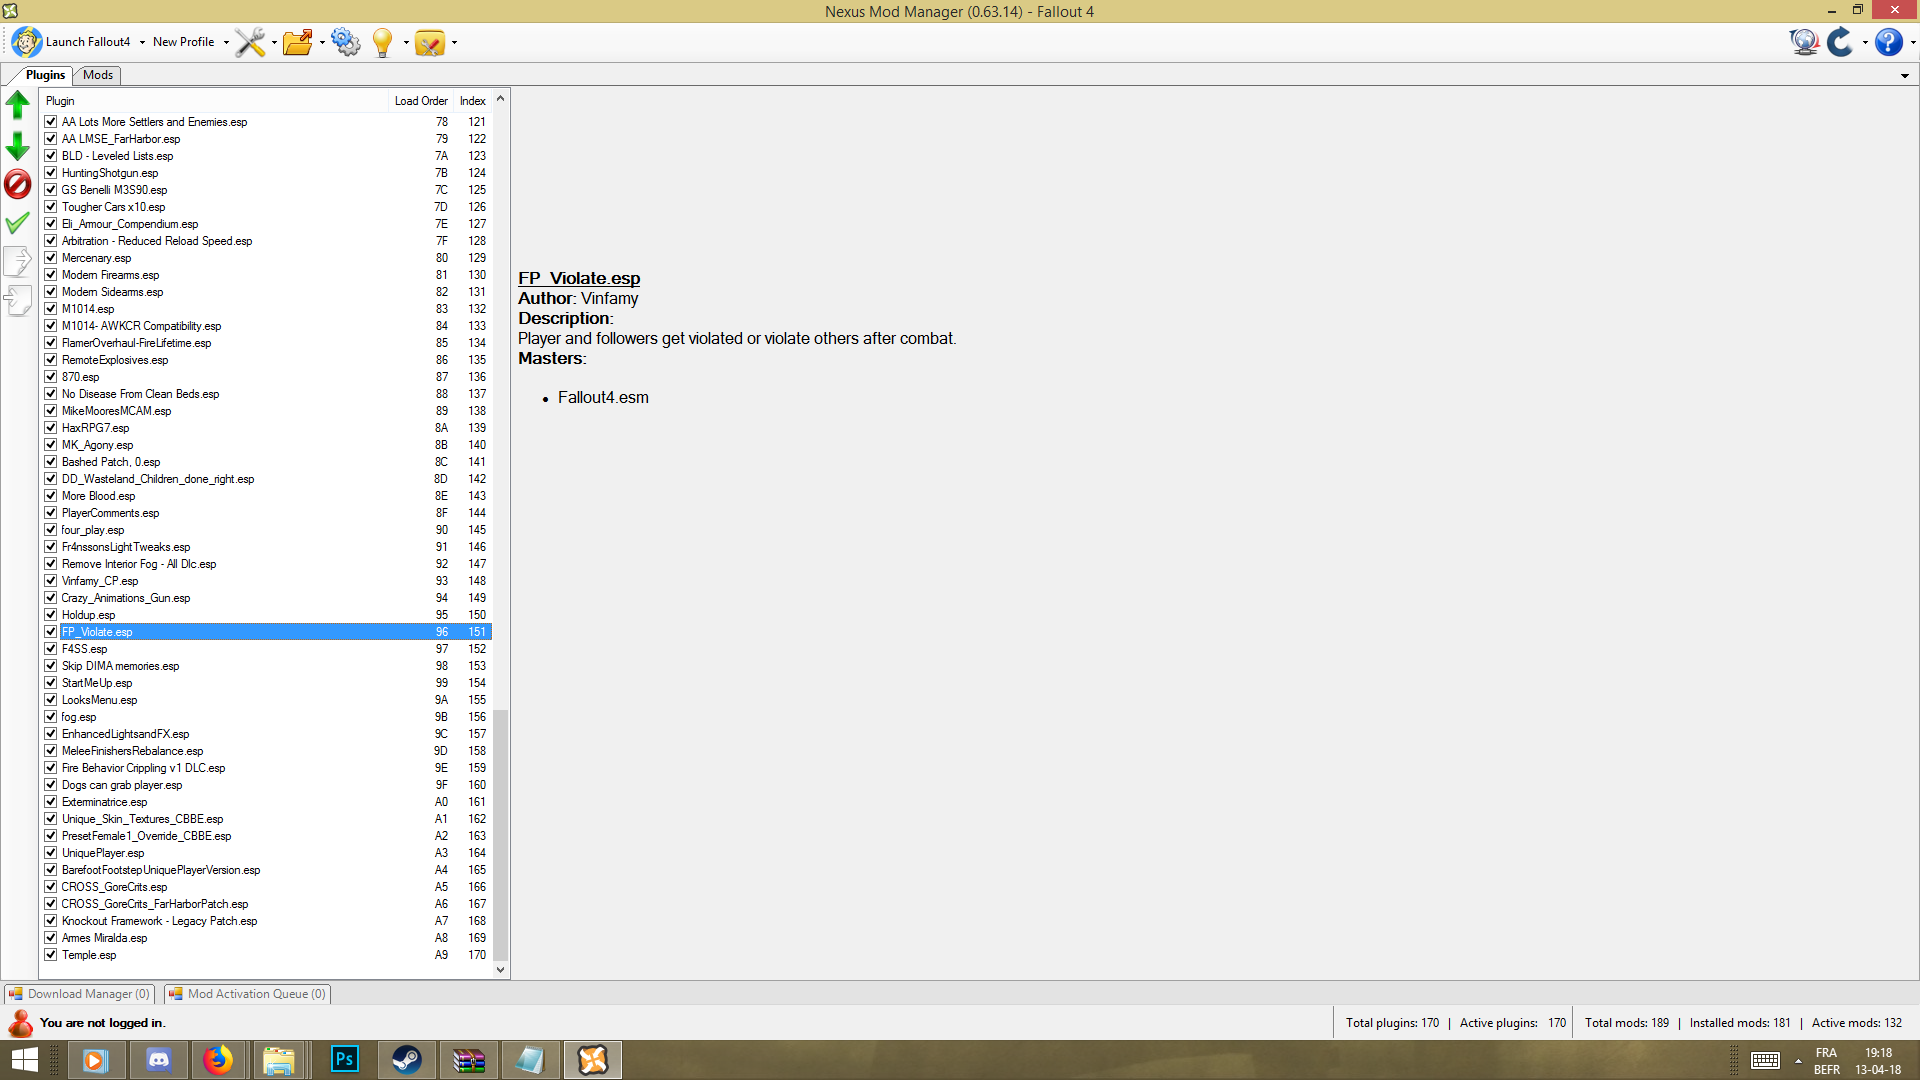Open the Download Manager (0) tab
The image size is (1920, 1080).
tap(80, 994)
